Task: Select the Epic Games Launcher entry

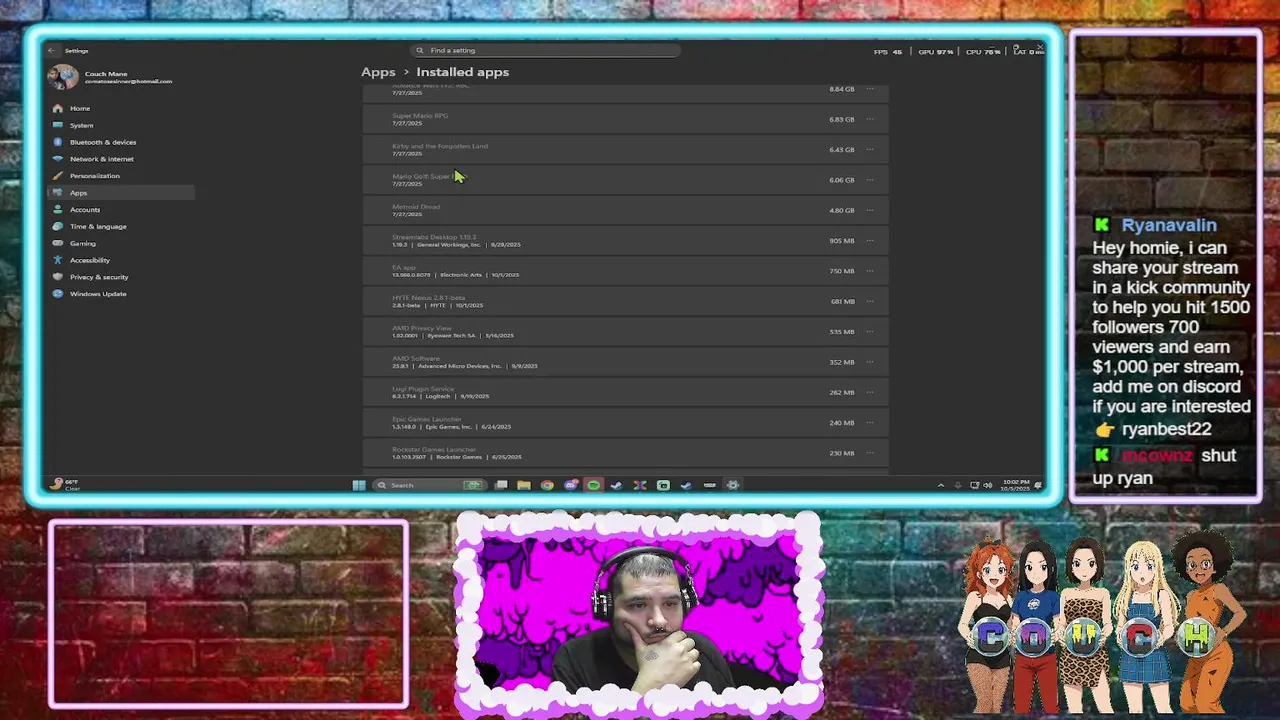Action: 625,422
